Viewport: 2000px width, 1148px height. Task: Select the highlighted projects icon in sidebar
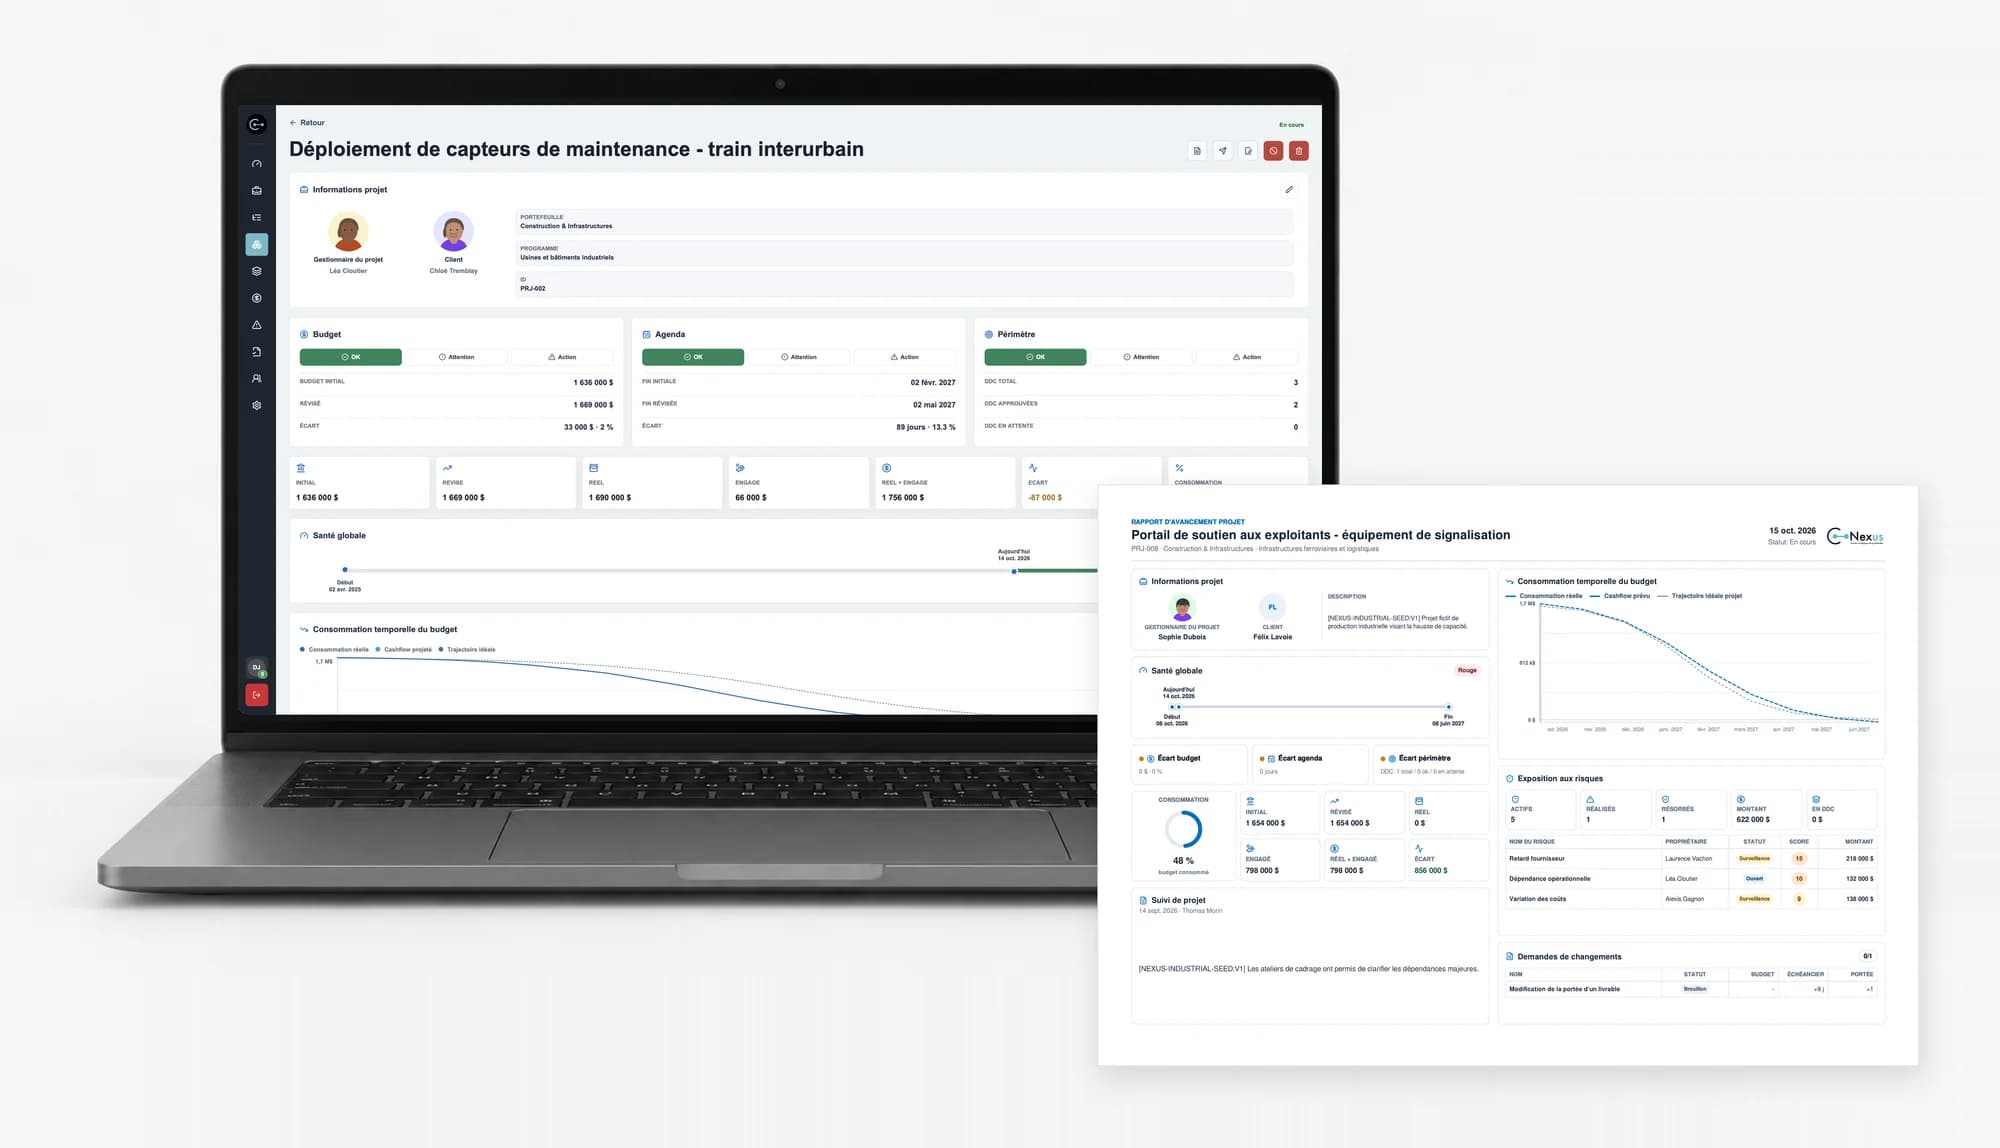tap(257, 244)
